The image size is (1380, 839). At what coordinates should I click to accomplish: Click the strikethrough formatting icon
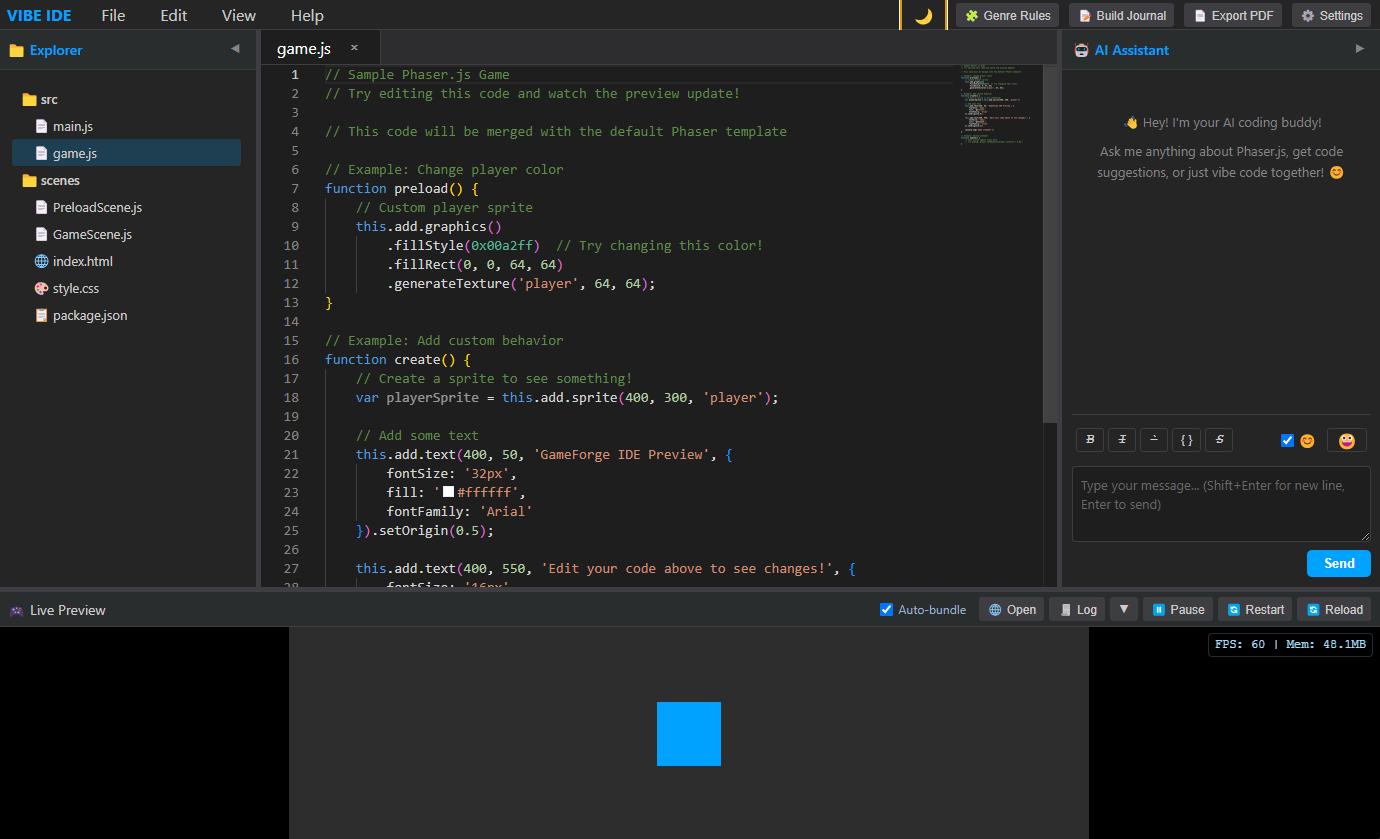click(x=1219, y=440)
